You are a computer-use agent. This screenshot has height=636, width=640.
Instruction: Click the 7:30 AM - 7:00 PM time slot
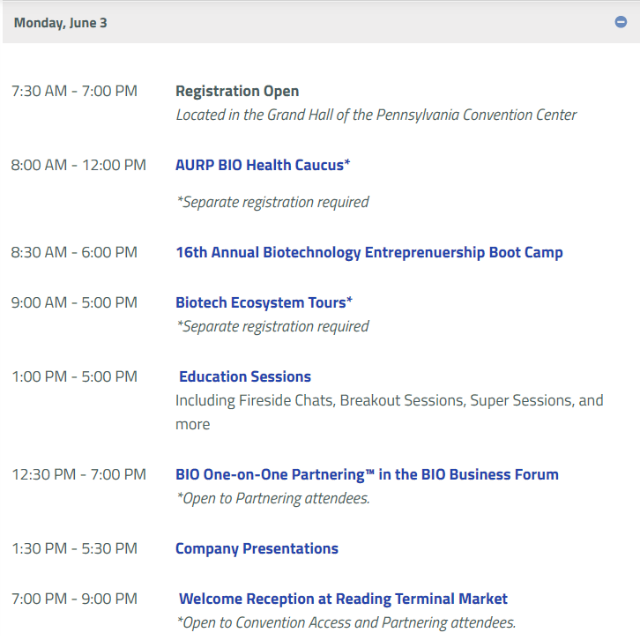coord(74,91)
